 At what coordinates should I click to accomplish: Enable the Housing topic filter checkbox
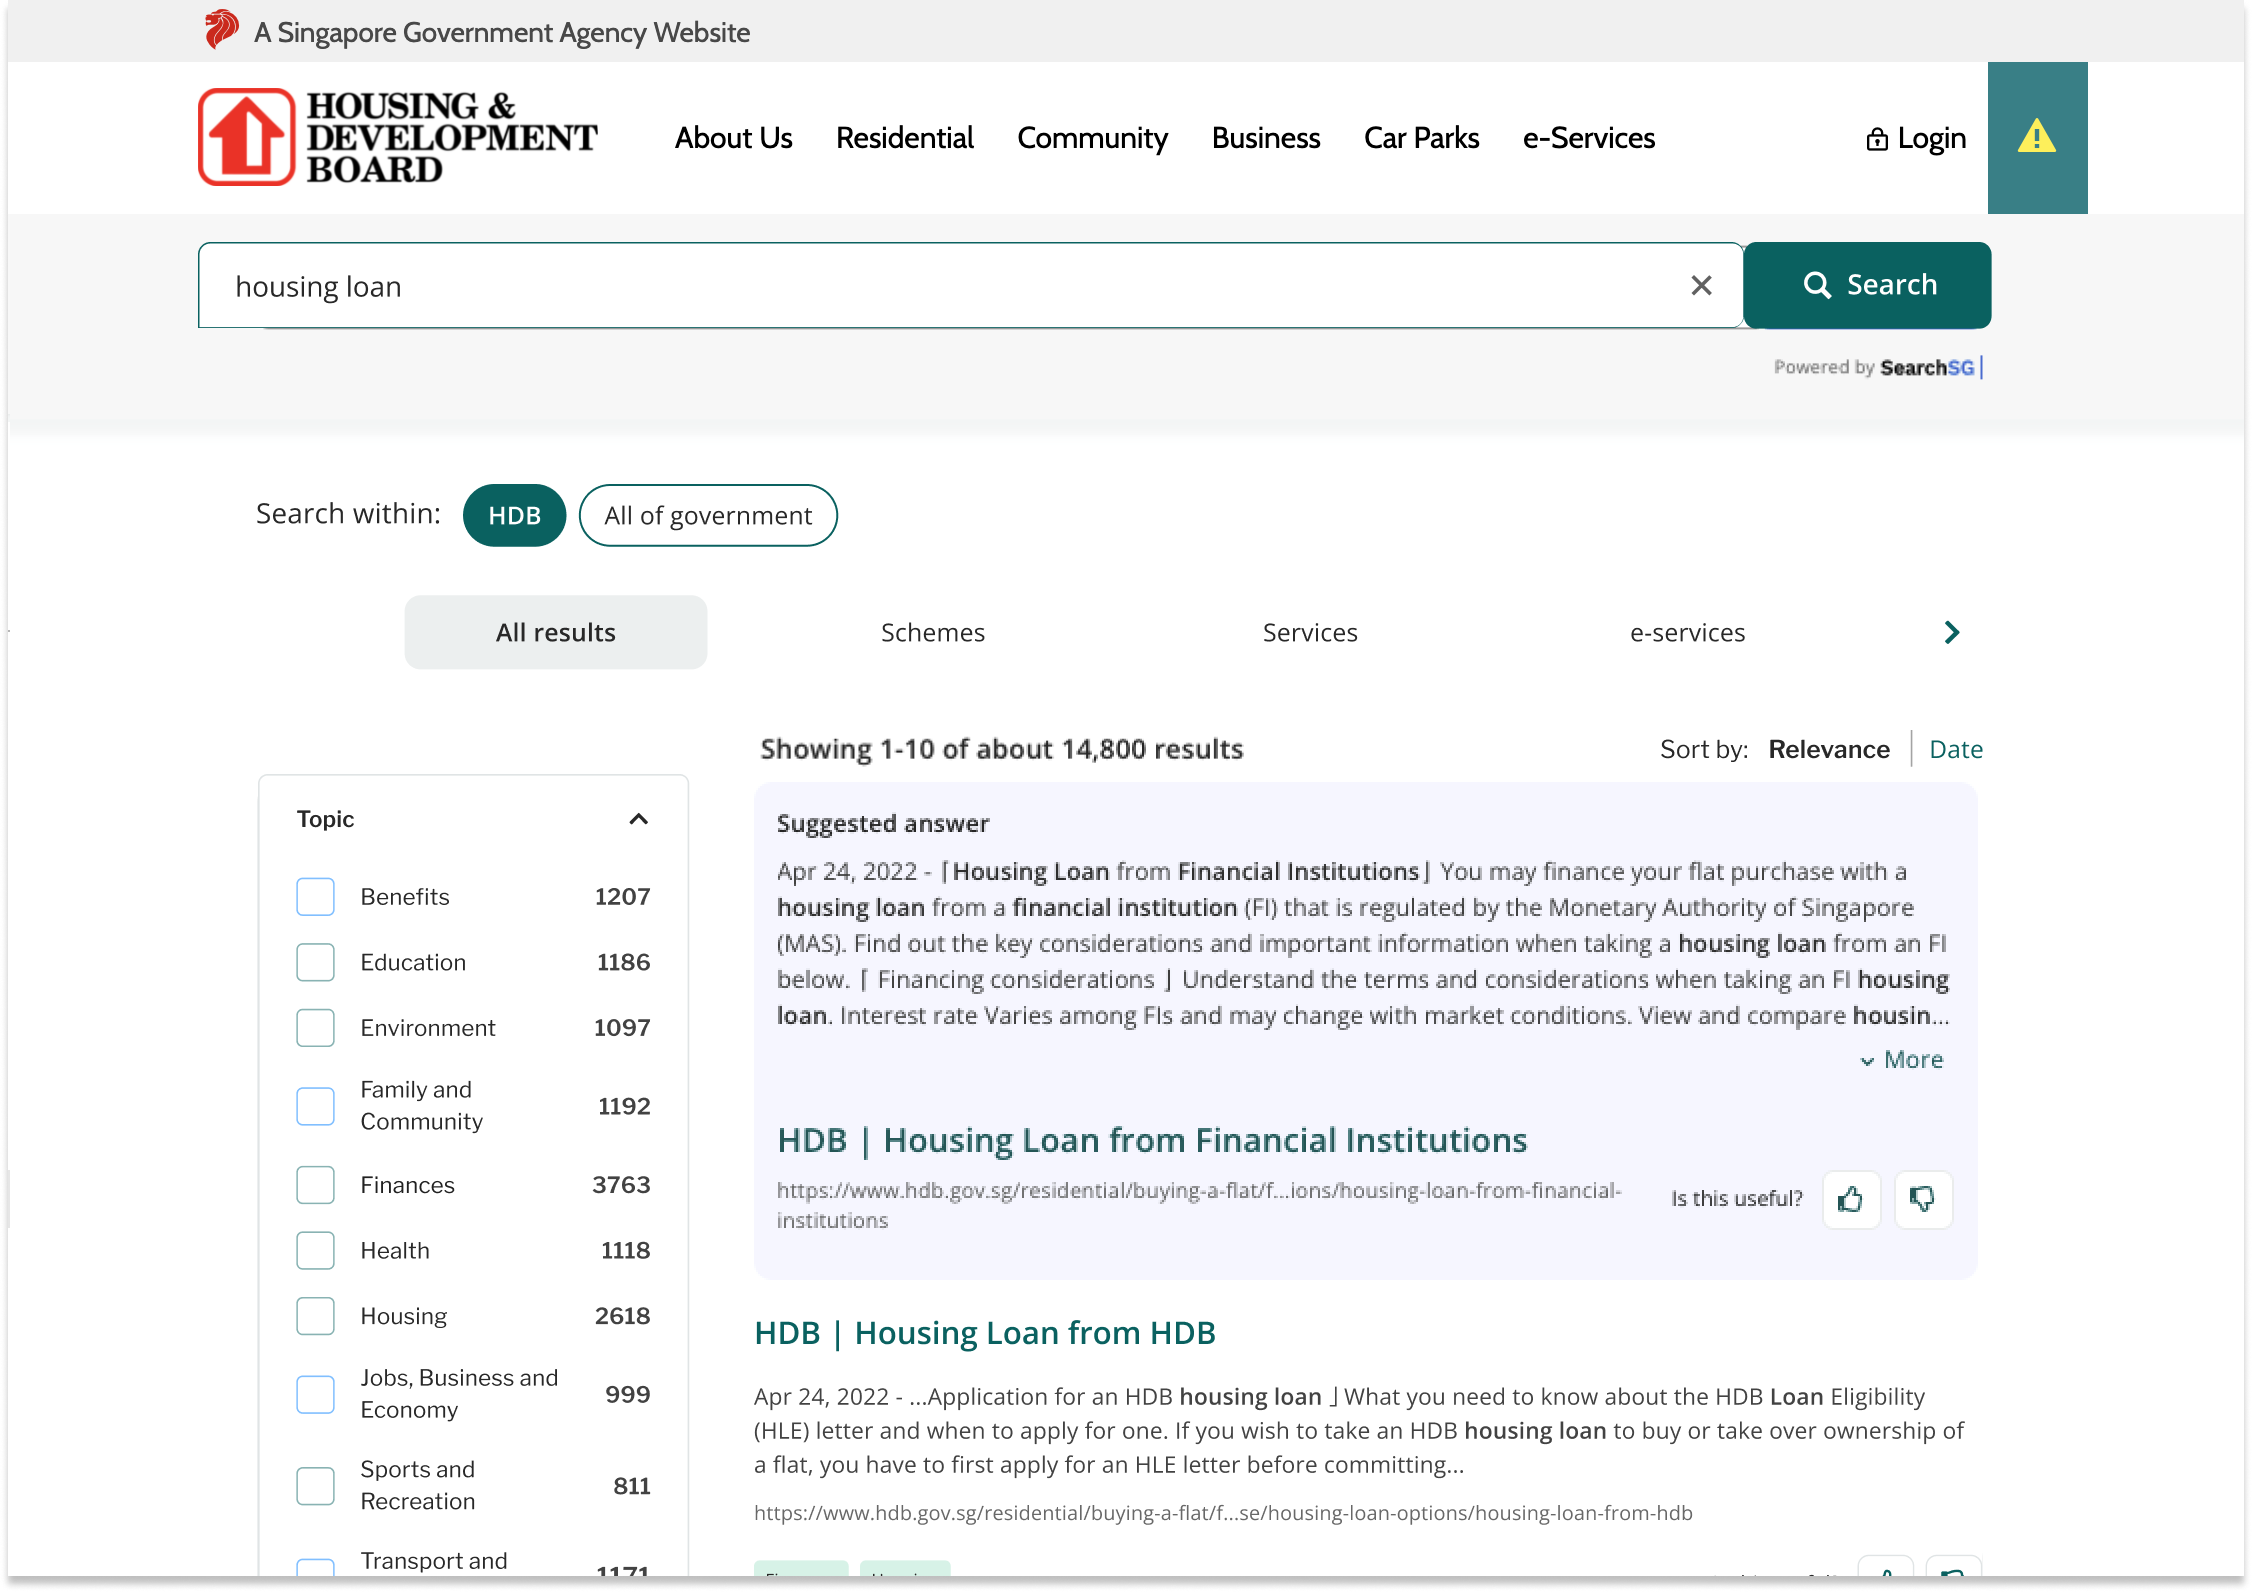pos(315,1316)
